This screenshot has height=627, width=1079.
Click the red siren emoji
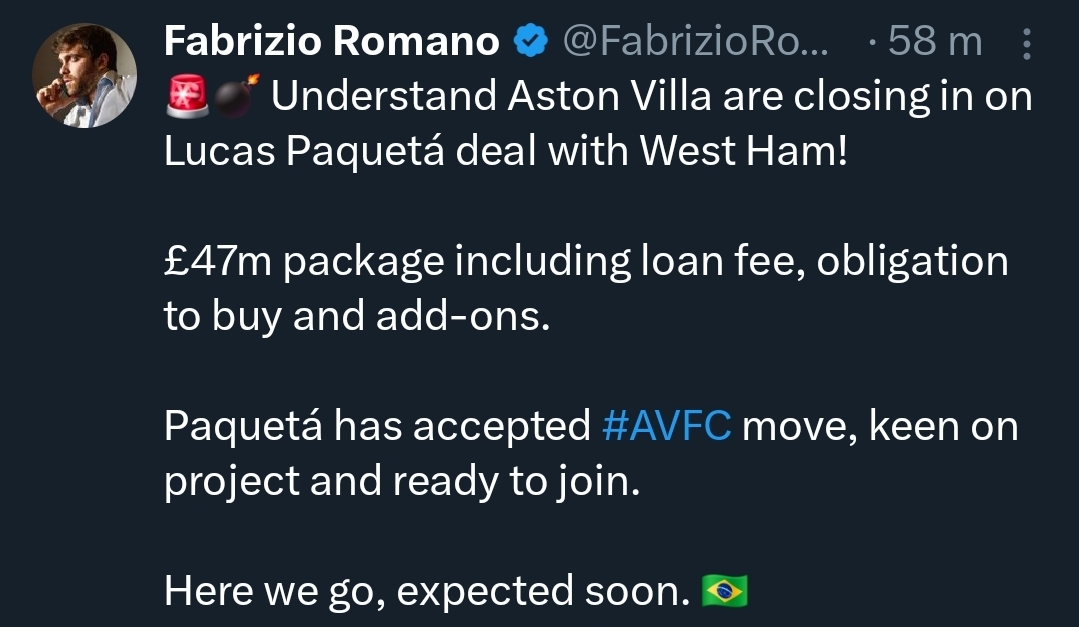coord(186,97)
